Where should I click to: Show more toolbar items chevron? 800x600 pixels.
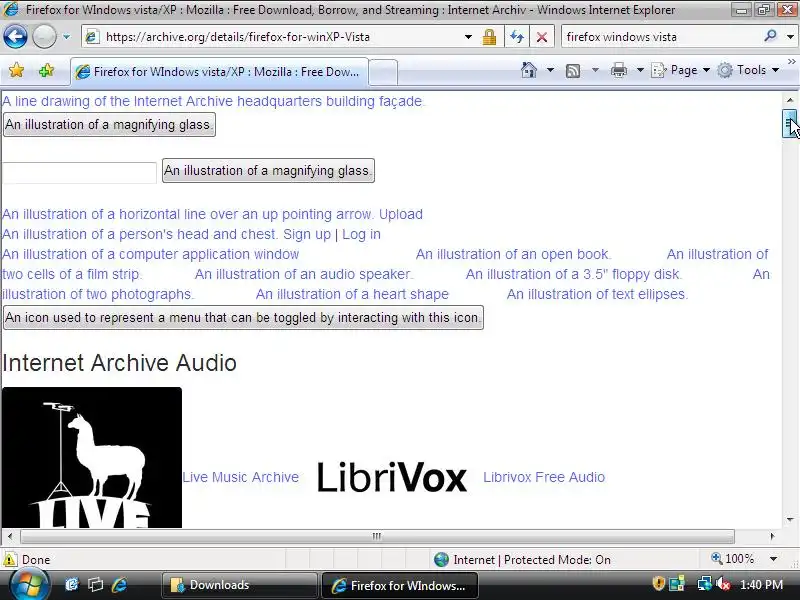point(791,61)
